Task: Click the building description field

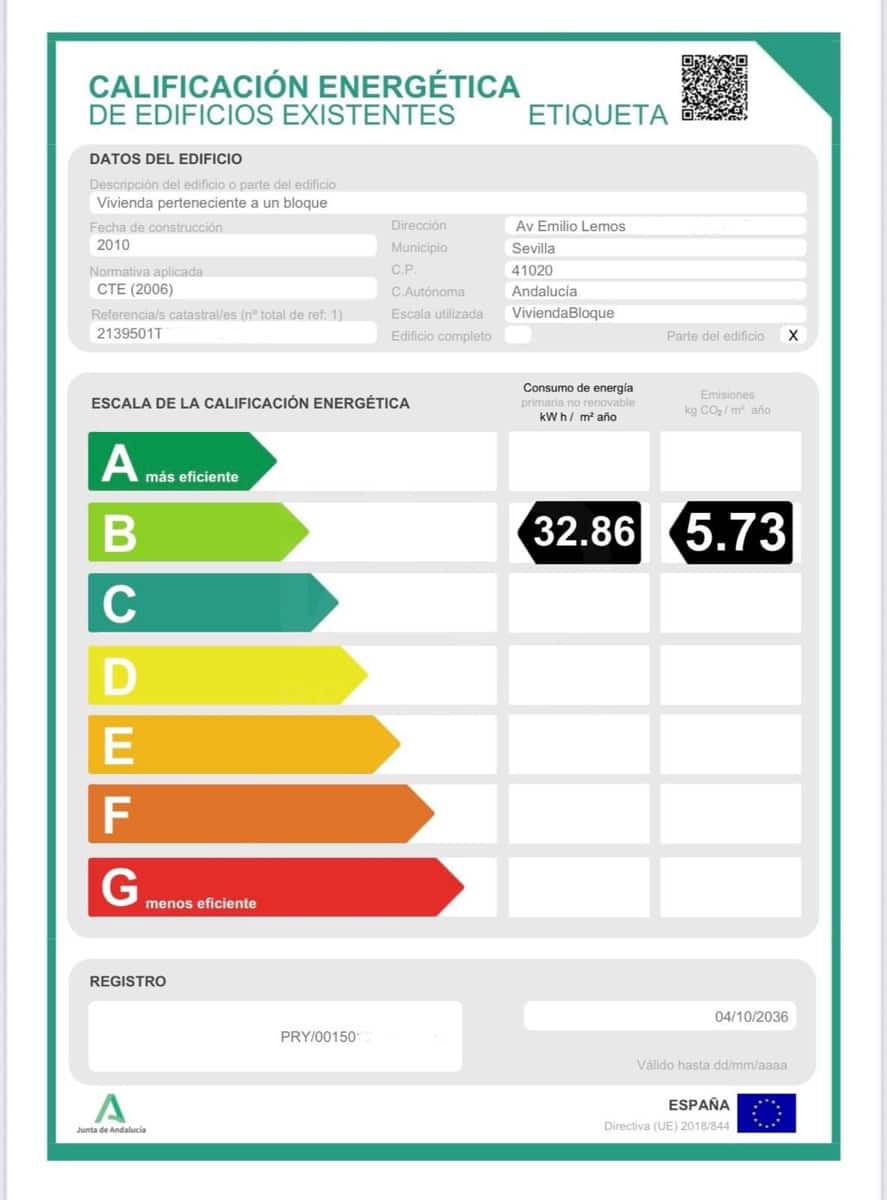Action: click(448, 203)
